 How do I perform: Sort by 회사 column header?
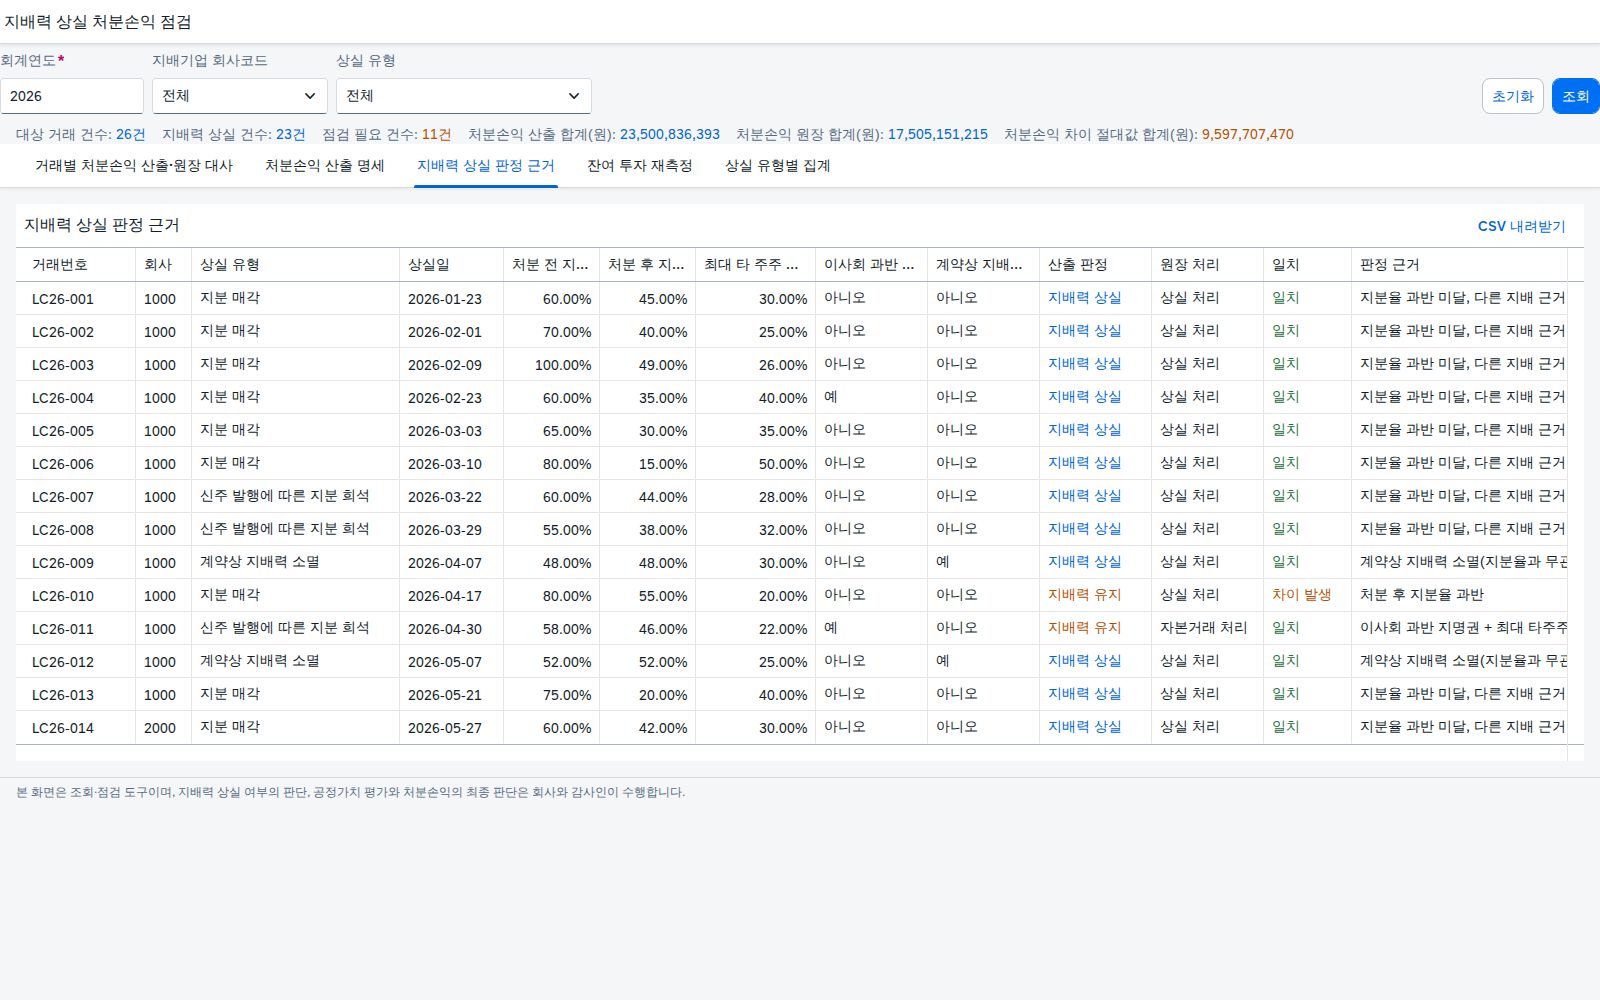click(x=163, y=265)
